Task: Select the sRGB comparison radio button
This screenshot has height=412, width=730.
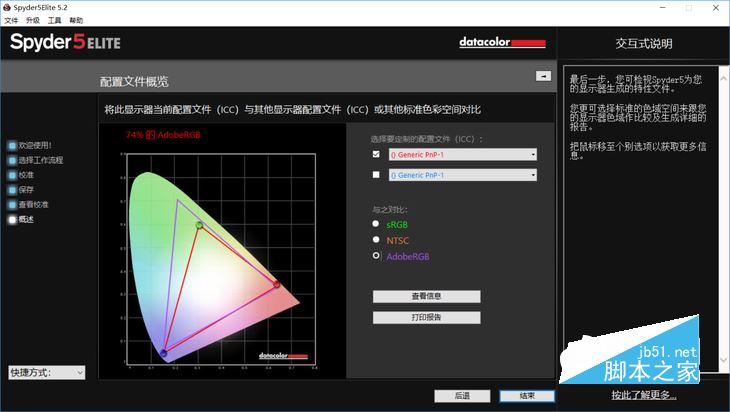Action: click(376, 224)
